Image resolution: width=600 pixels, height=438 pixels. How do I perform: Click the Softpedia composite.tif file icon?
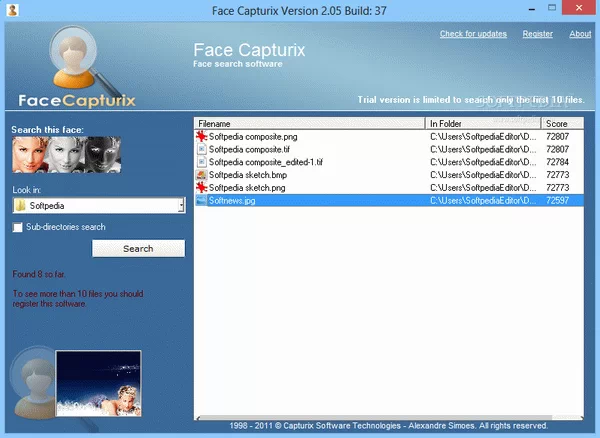tap(201, 148)
